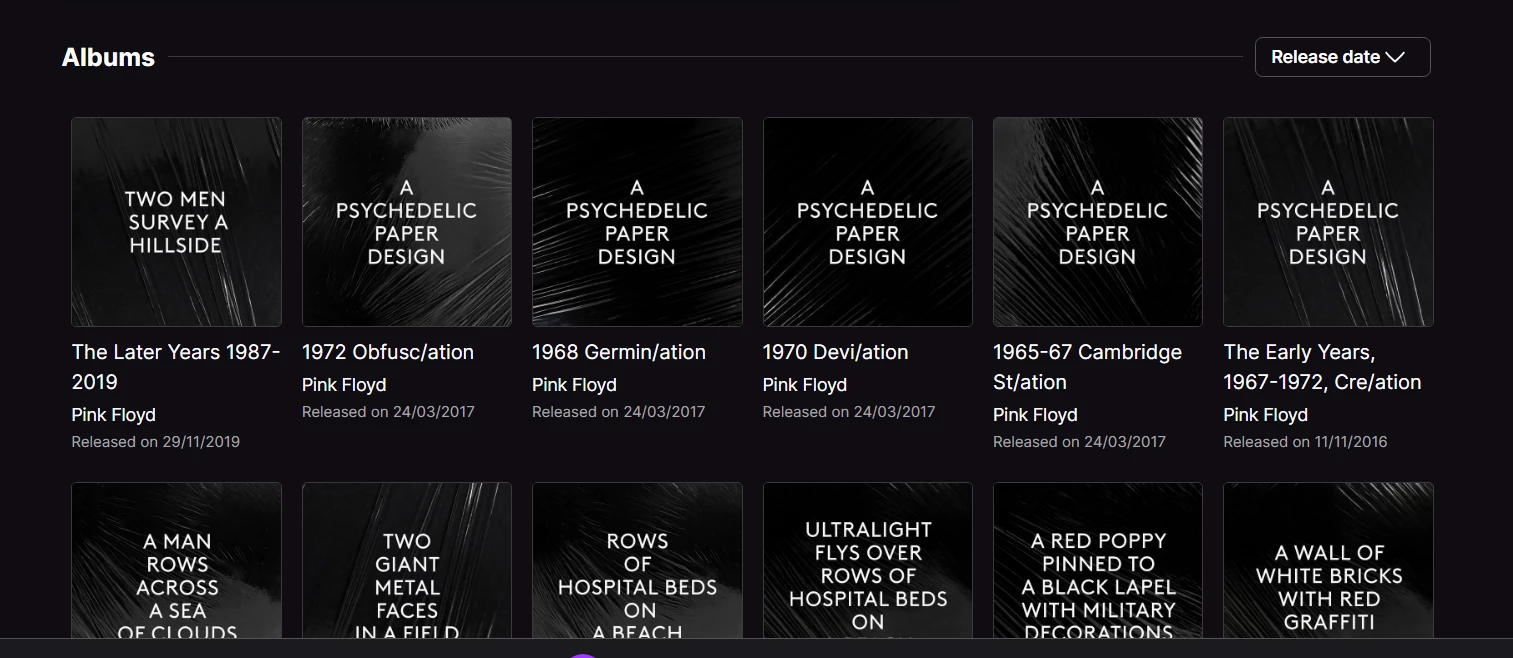Click Pink Floyd under 1972 Obfusc/ation
The width and height of the screenshot is (1513, 658).
click(344, 385)
